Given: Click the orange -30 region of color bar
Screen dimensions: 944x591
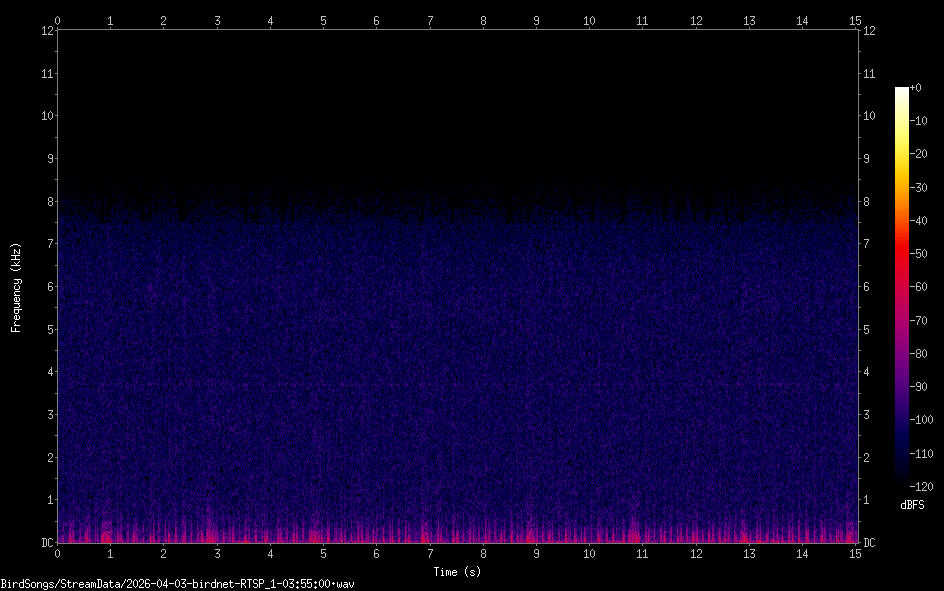Looking at the screenshot, I should [x=901, y=187].
